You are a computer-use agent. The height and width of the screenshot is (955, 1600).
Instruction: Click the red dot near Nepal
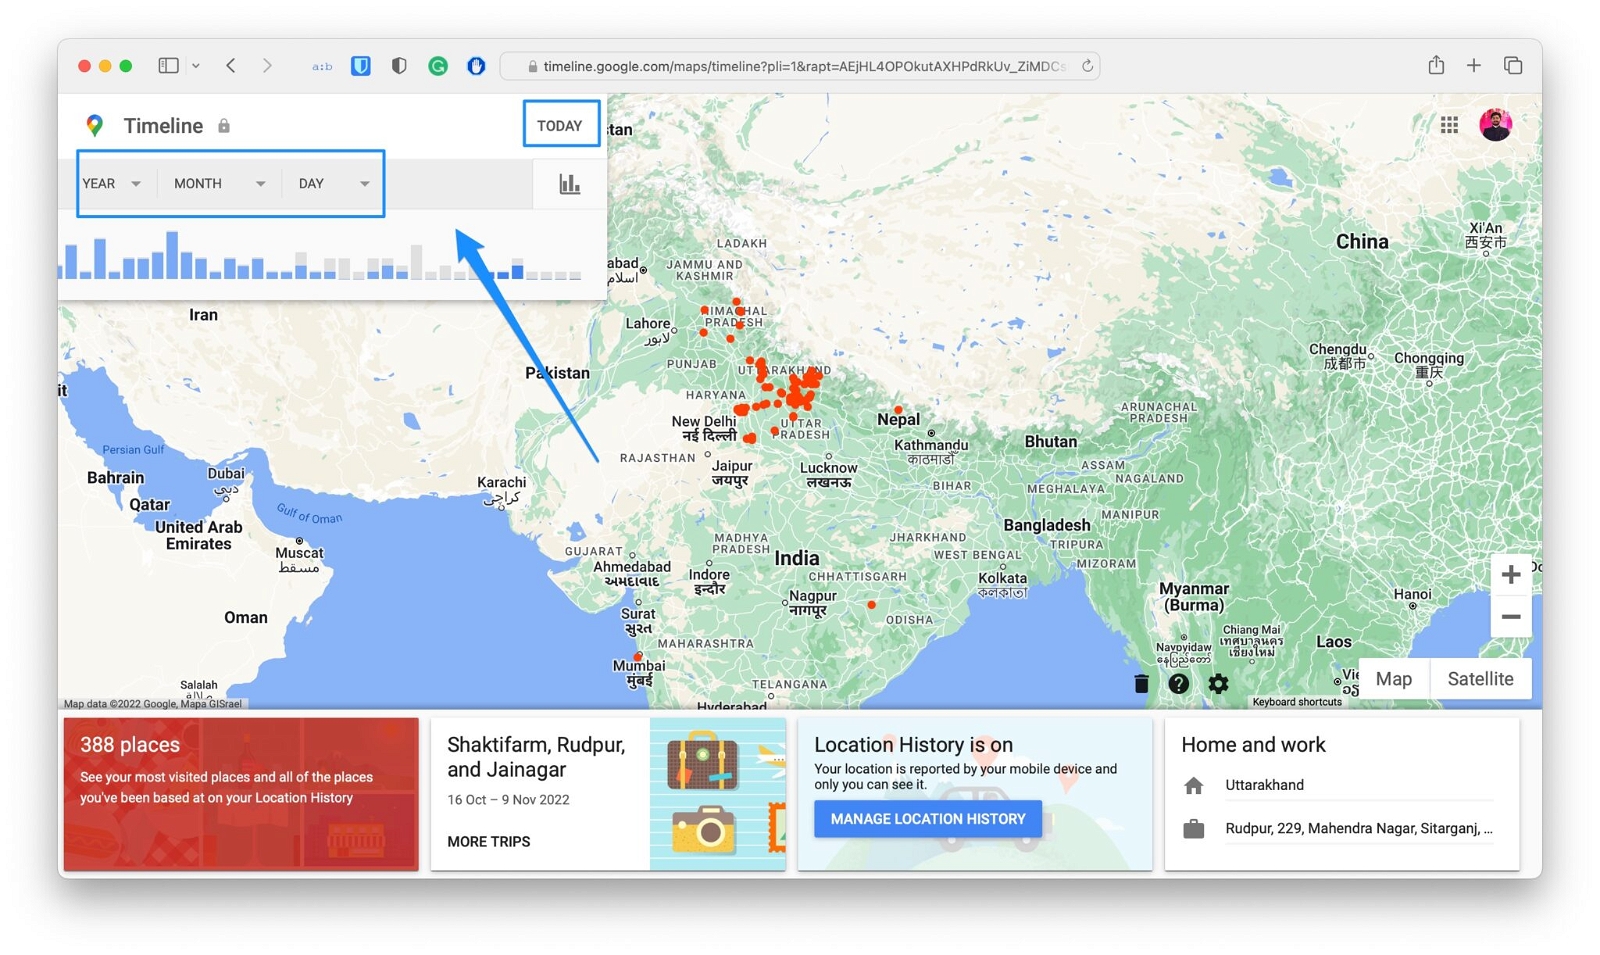(x=899, y=410)
